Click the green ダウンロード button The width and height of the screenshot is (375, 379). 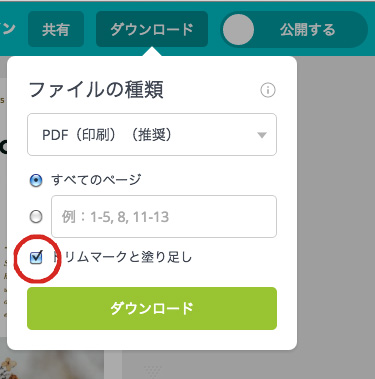click(152, 308)
